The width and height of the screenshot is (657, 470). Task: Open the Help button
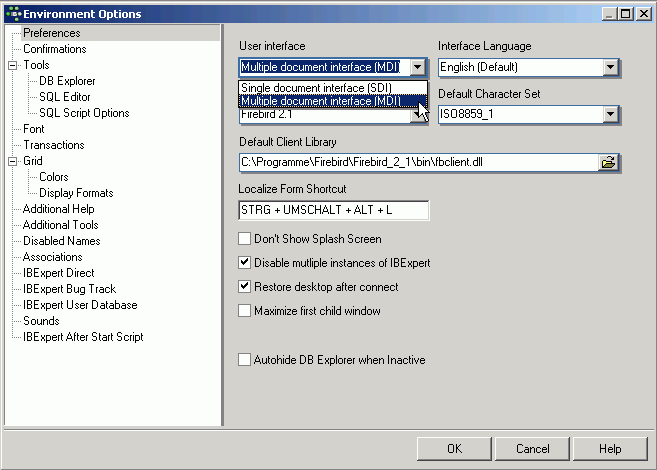(x=610, y=449)
